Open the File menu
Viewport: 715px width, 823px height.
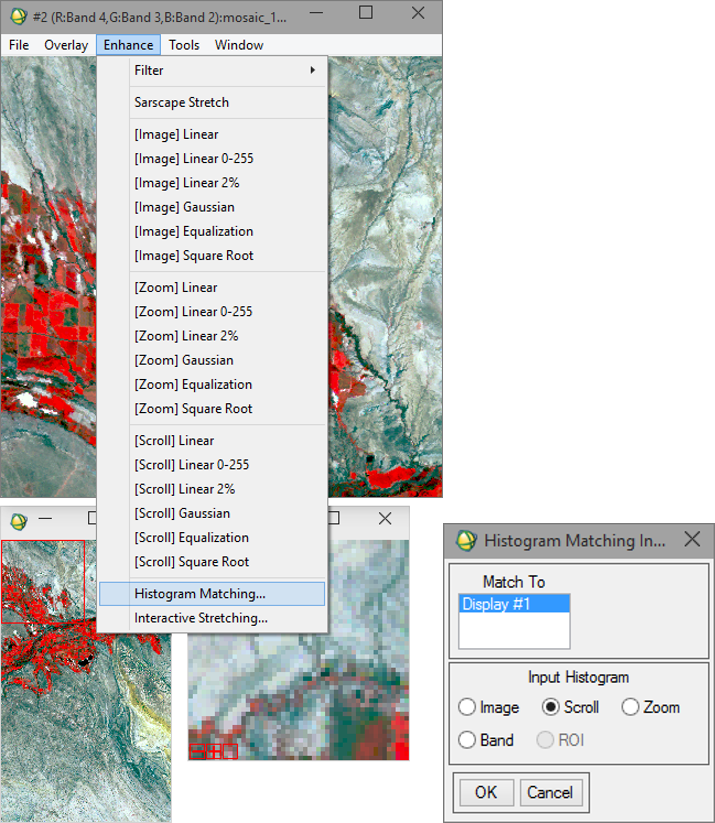pos(19,45)
